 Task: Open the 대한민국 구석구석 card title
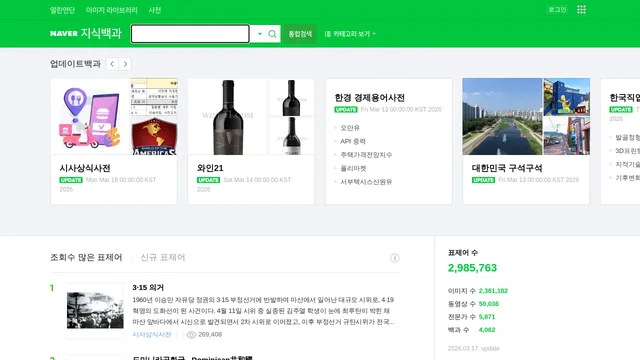(x=507, y=168)
